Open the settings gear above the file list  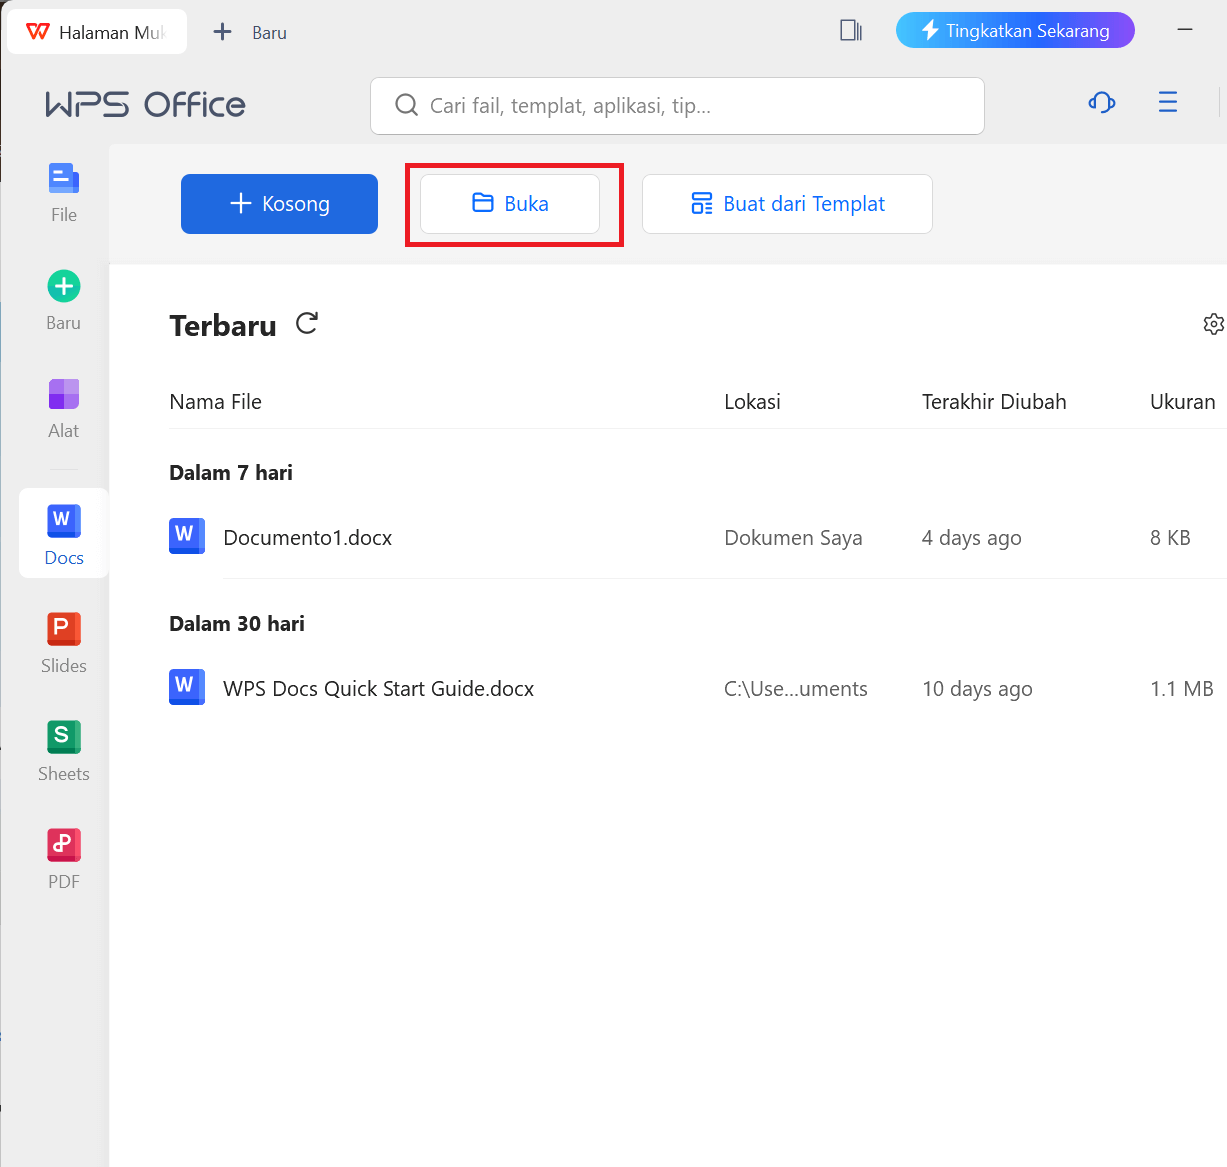click(x=1213, y=323)
